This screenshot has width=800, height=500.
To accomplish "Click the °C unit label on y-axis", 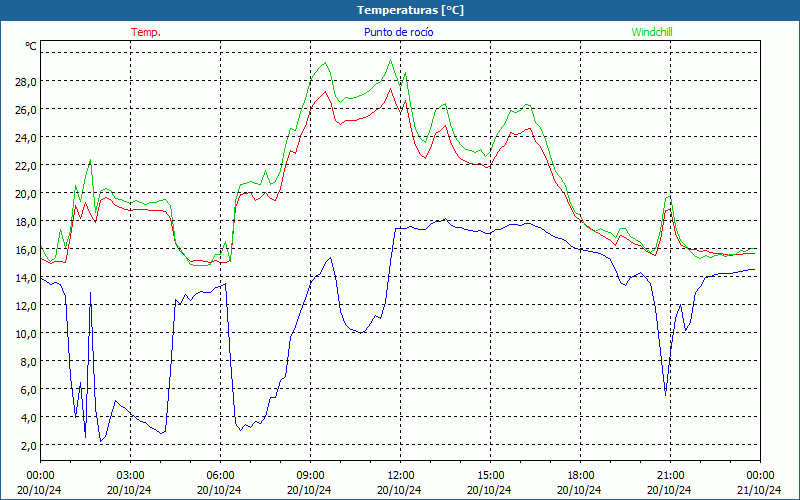I will point(31,46).
